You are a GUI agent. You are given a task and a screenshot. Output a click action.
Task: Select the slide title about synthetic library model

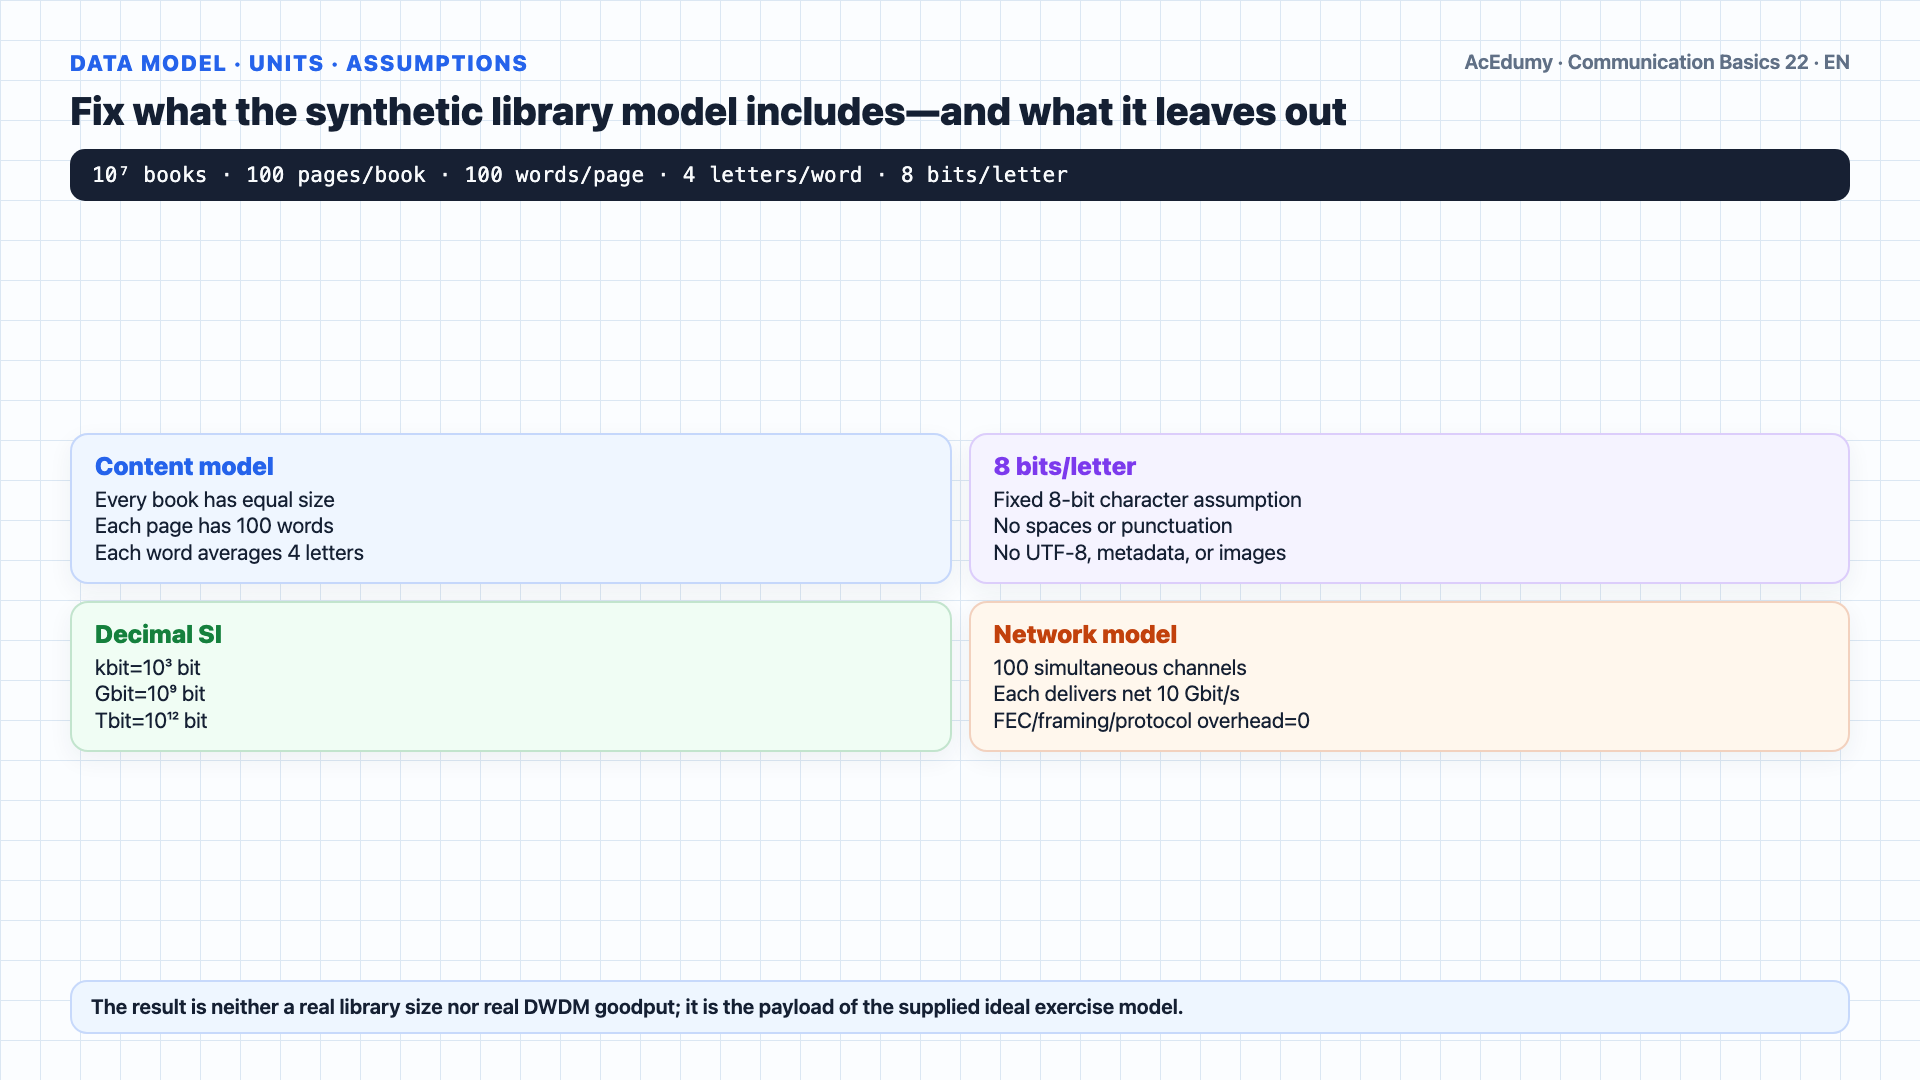(x=708, y=111)
